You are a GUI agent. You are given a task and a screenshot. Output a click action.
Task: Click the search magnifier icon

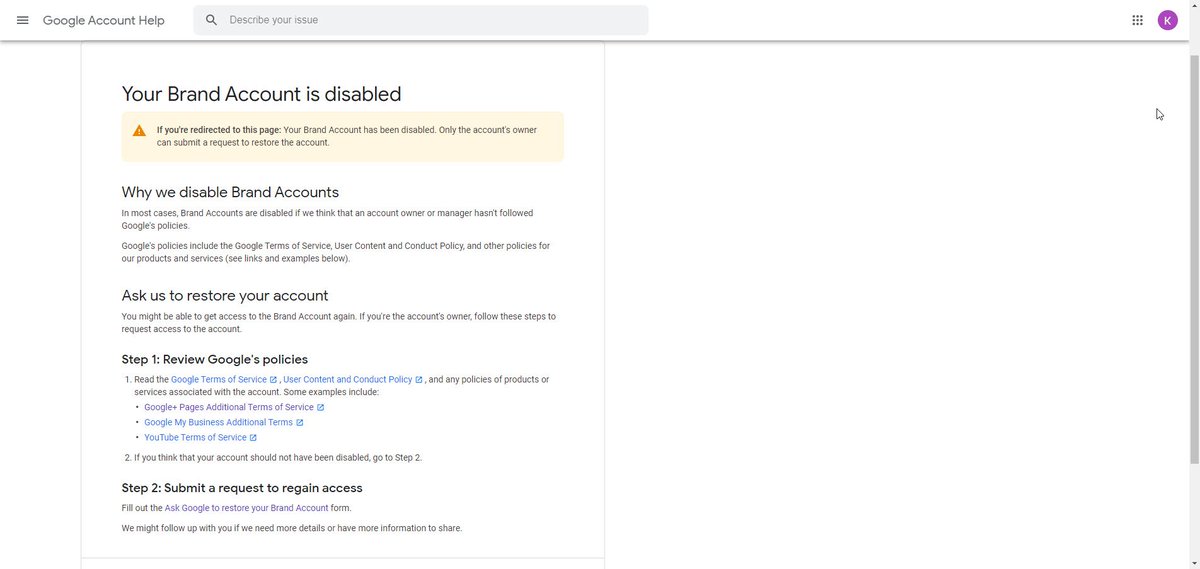tap(211, 20)
